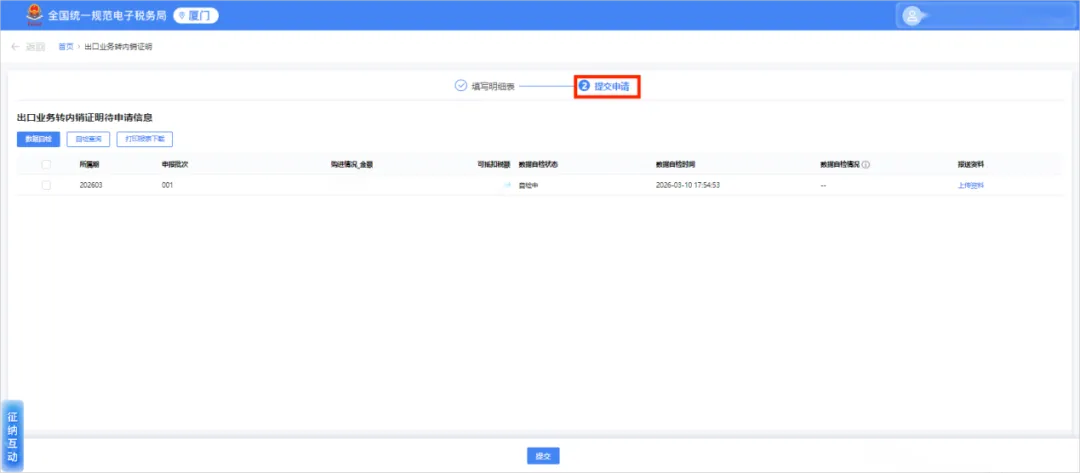1080x473 pixels.
Task: Open the 厦门 location selector
Action: [196, 15]
